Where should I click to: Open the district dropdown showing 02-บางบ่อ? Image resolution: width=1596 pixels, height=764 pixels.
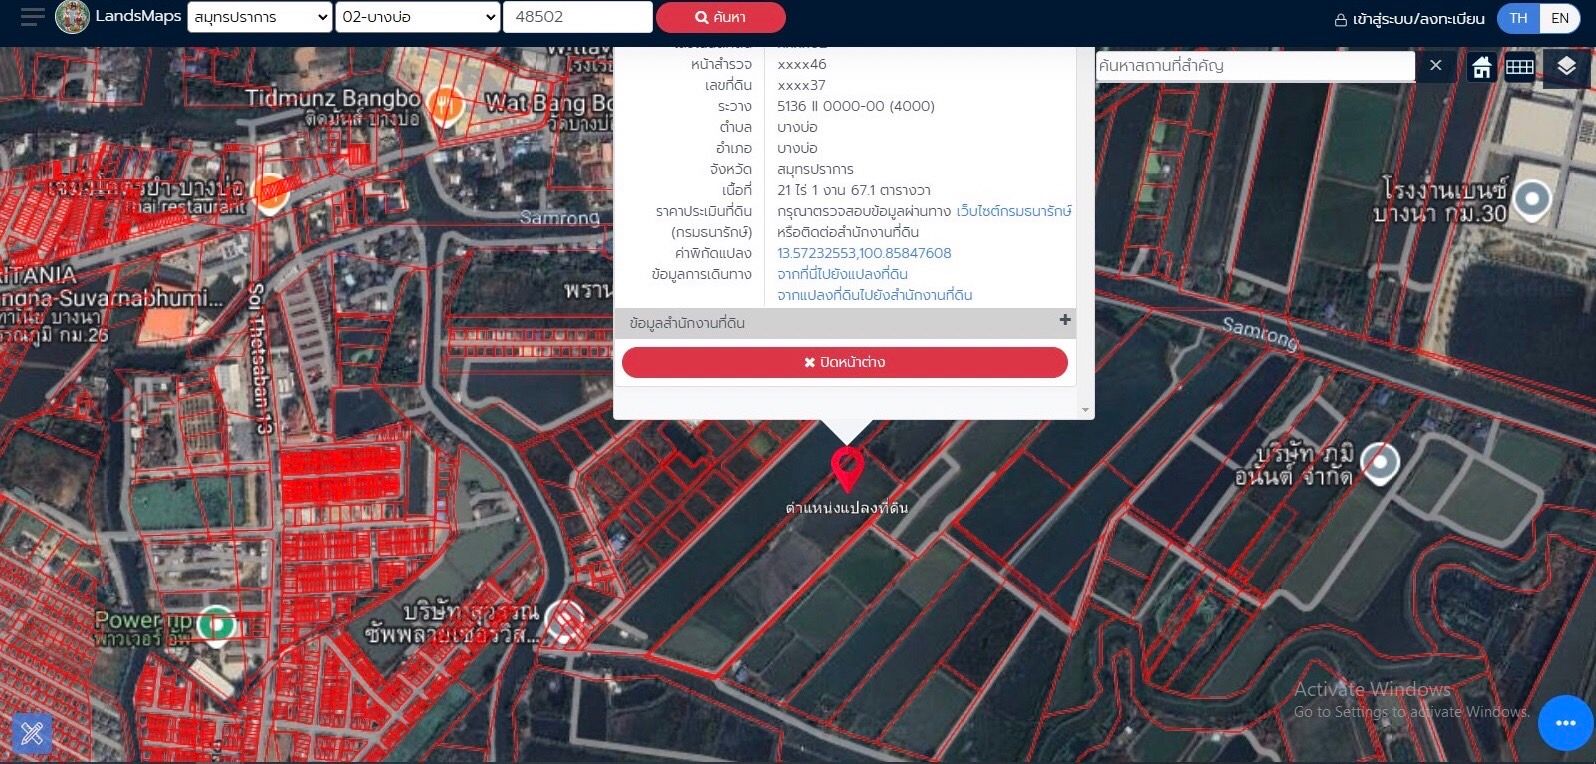click(418, 17)
